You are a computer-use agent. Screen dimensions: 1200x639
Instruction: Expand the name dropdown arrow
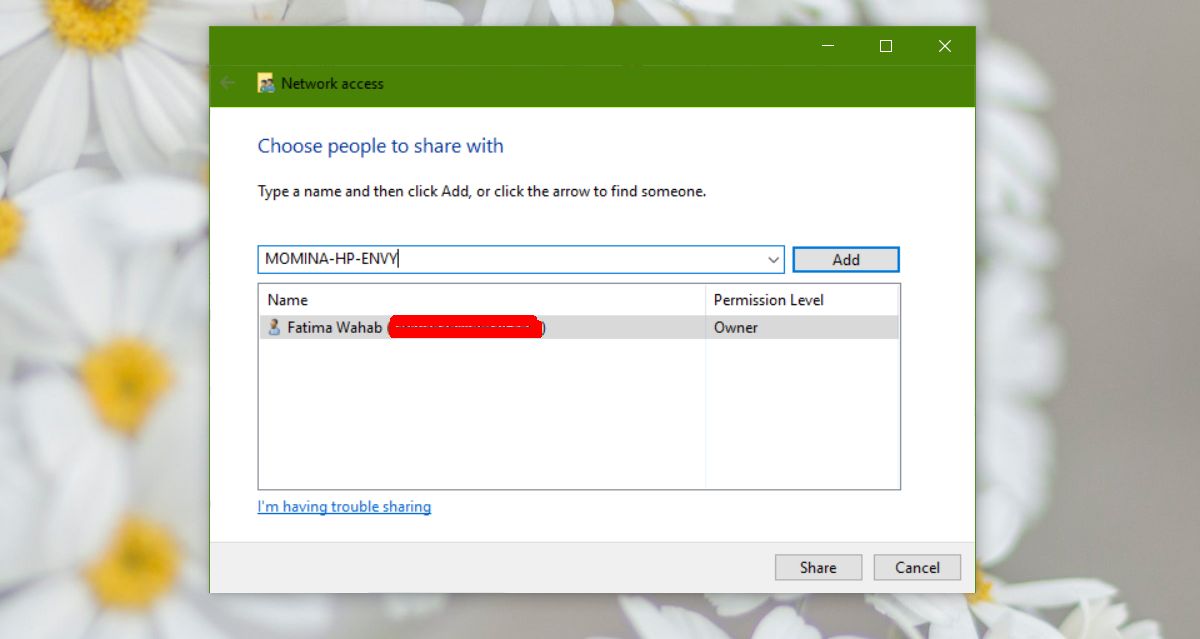pos(774,259)
